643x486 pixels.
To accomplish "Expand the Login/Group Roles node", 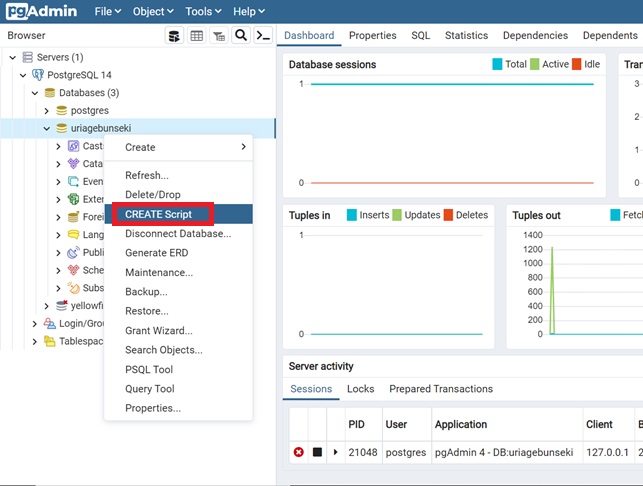I will 35,324.
